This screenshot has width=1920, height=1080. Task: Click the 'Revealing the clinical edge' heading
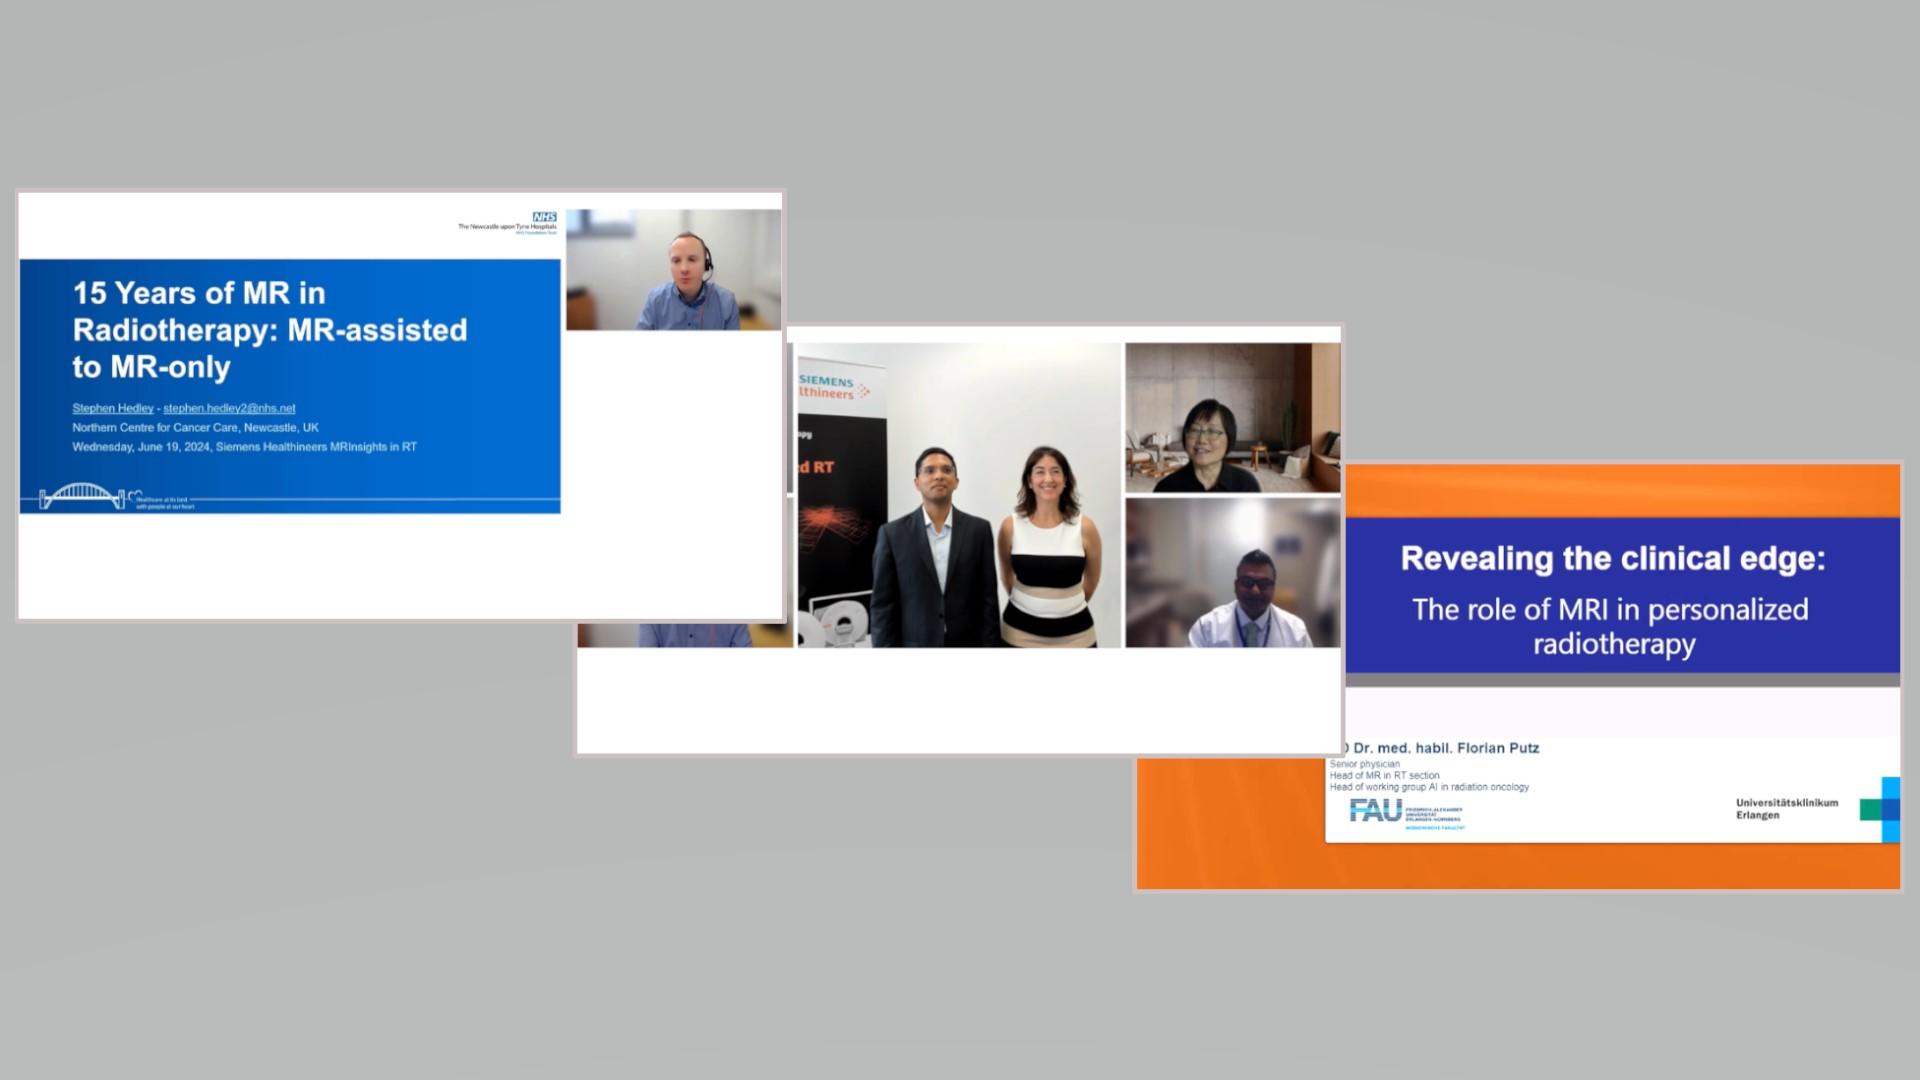[x=1612, y=558]
